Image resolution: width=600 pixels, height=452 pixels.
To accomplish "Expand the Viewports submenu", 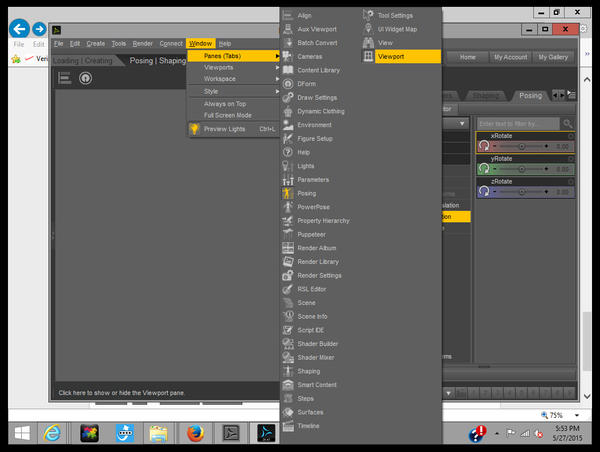I will tap(233, 67).
